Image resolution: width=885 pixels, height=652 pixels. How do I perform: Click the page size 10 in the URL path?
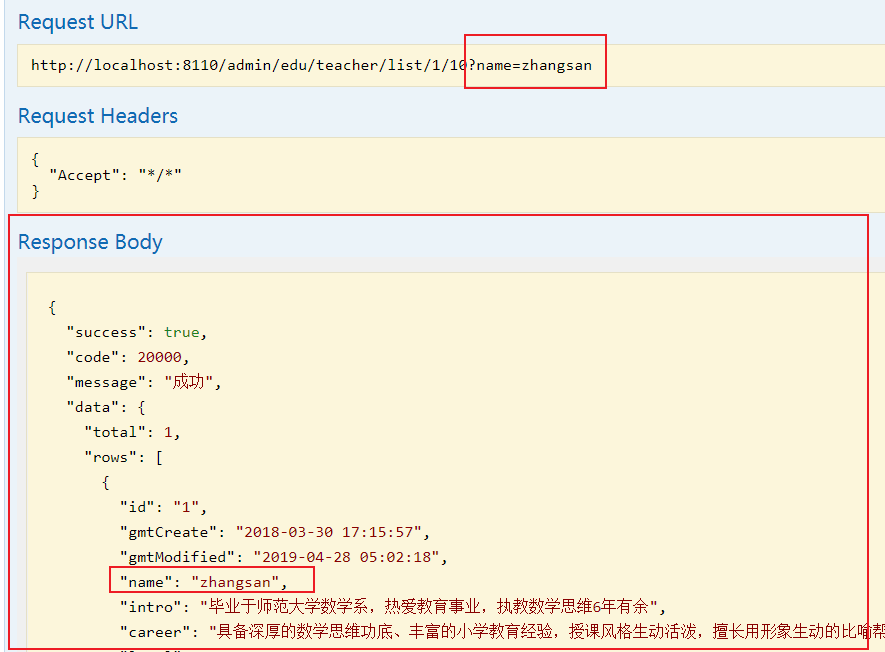[457, 65]
